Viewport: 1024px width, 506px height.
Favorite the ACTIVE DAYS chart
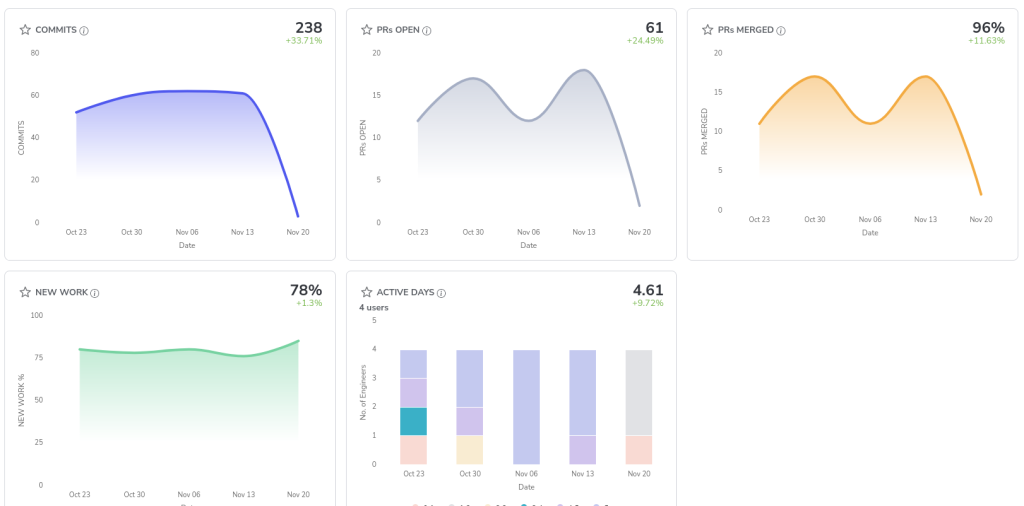click(x=367, y=293)
